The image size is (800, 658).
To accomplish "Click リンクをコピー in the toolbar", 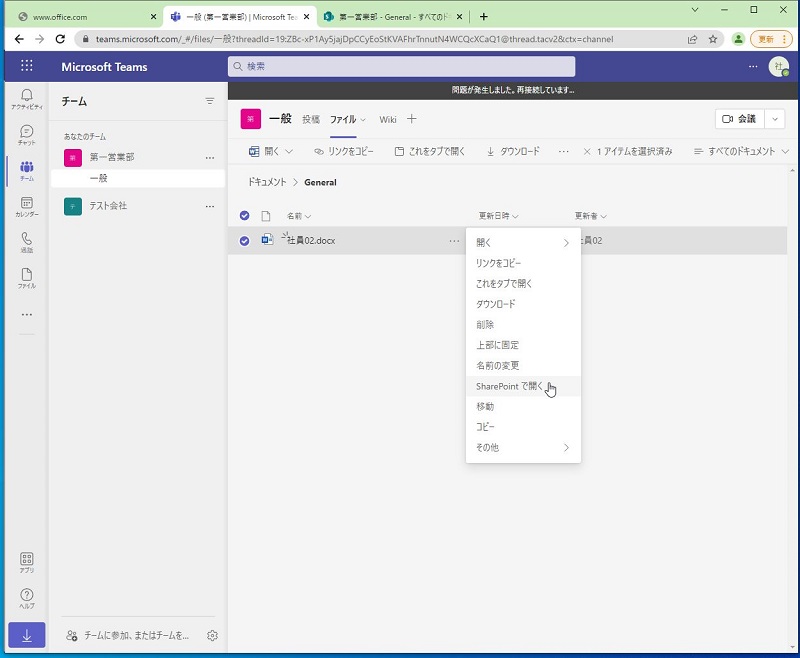I will tap(344, 151).
